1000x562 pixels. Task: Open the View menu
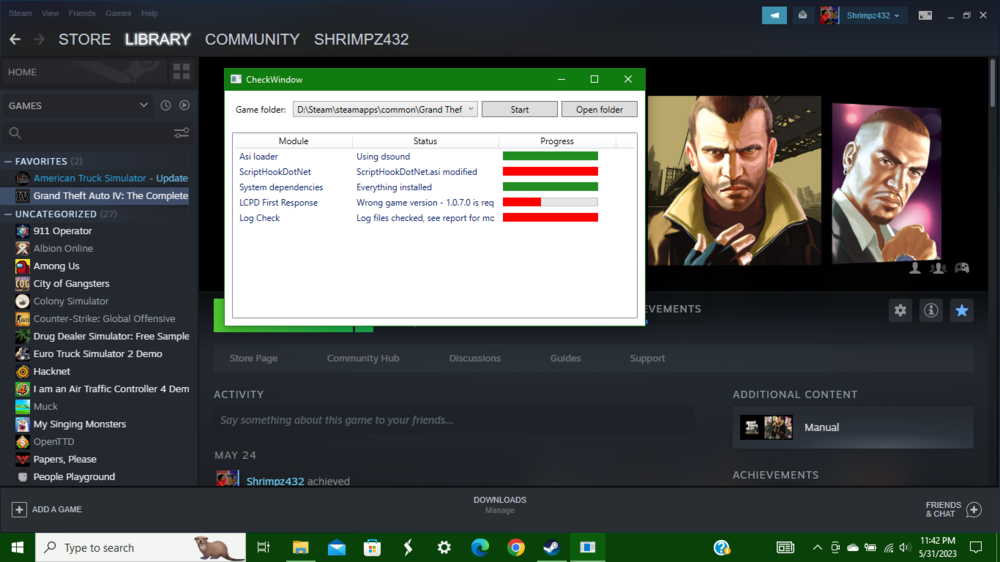point(50,13)
